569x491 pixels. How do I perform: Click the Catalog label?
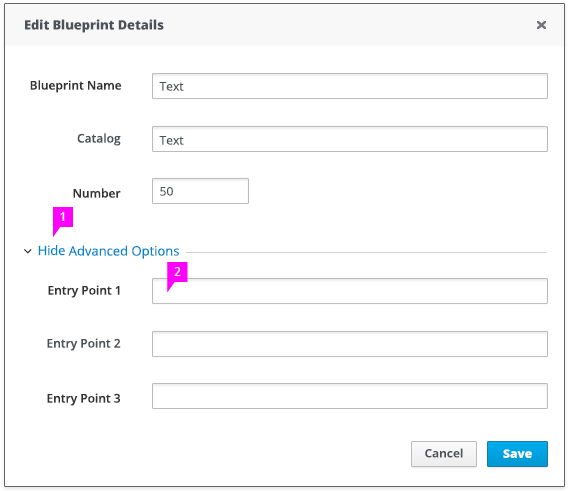[x=99, y=139]
